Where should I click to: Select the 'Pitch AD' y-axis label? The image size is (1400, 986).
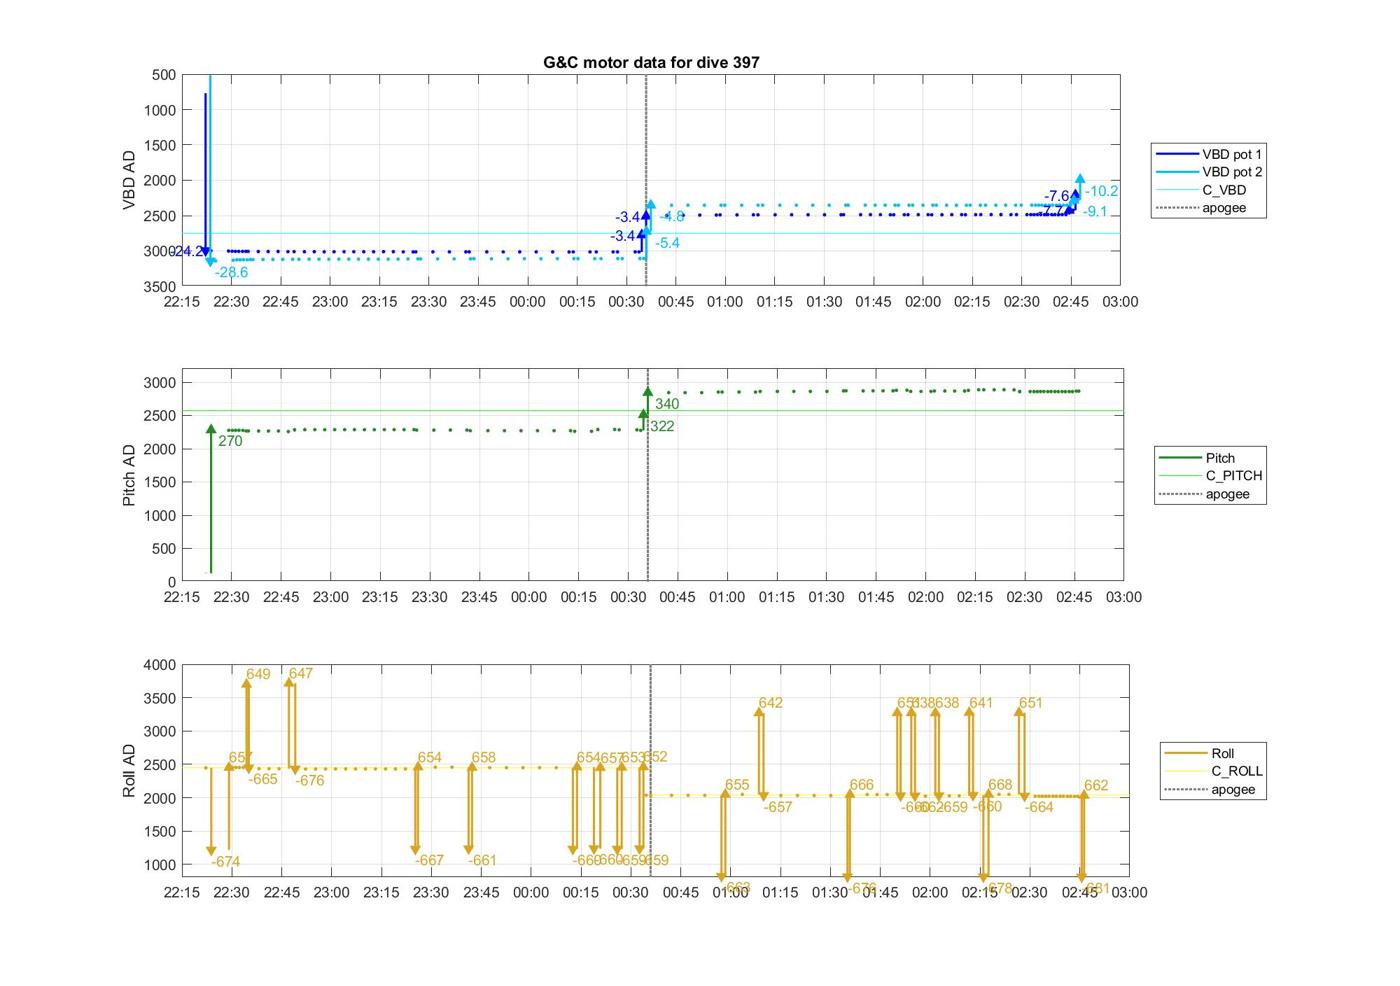click(x=129, y=475)
